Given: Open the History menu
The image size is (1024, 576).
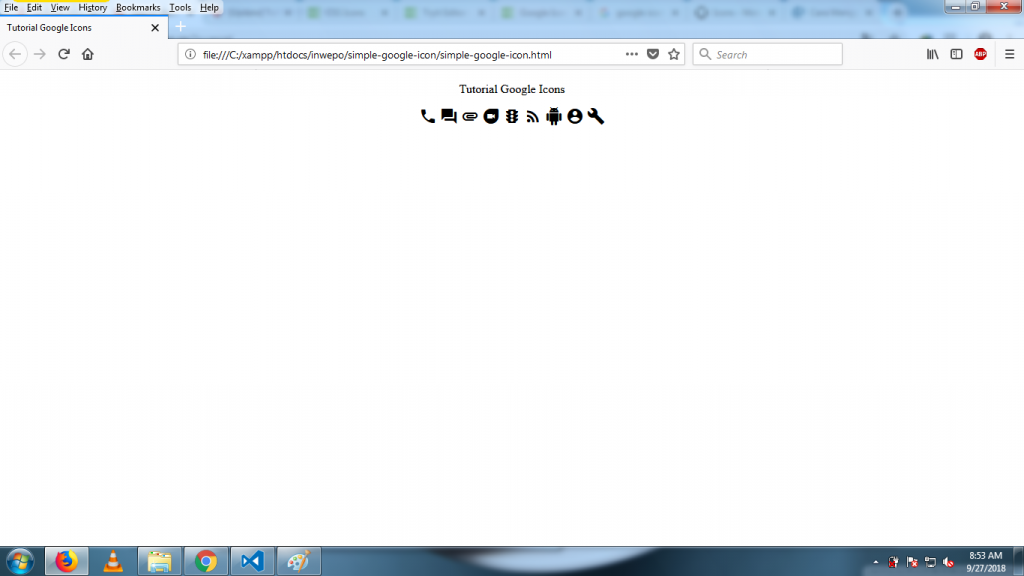Looking at the screenshot, I should pos(93,8).
